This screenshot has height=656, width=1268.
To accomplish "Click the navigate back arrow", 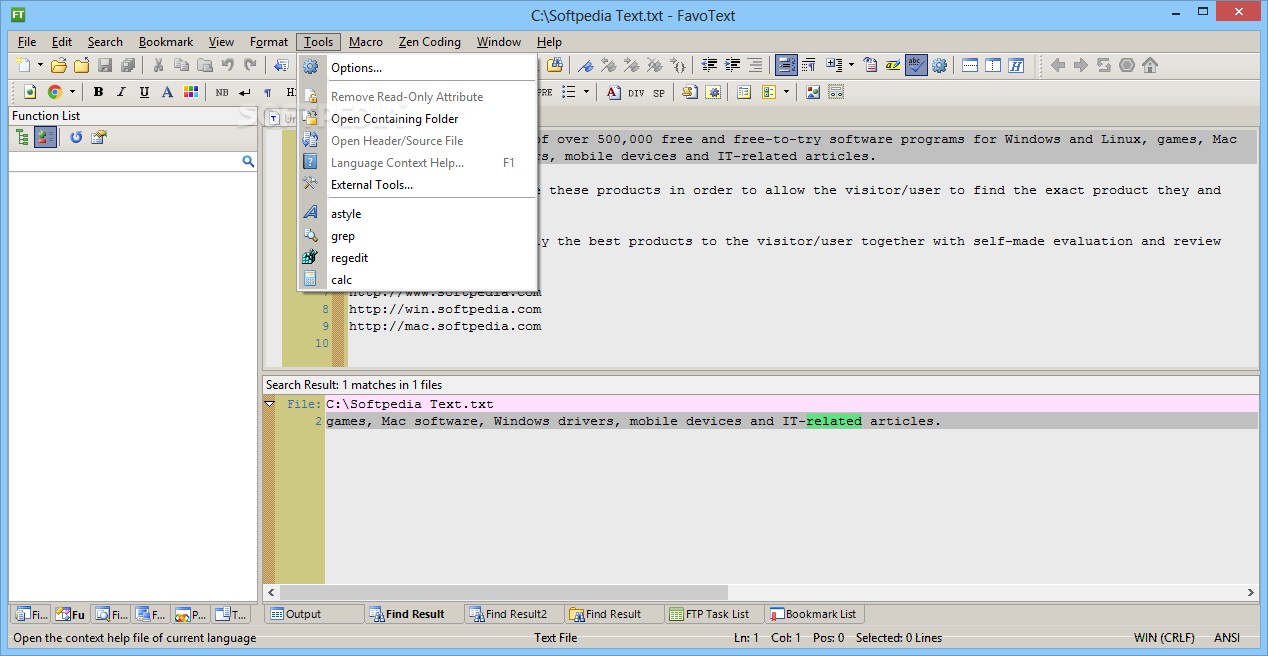I will click(1058, 66).
